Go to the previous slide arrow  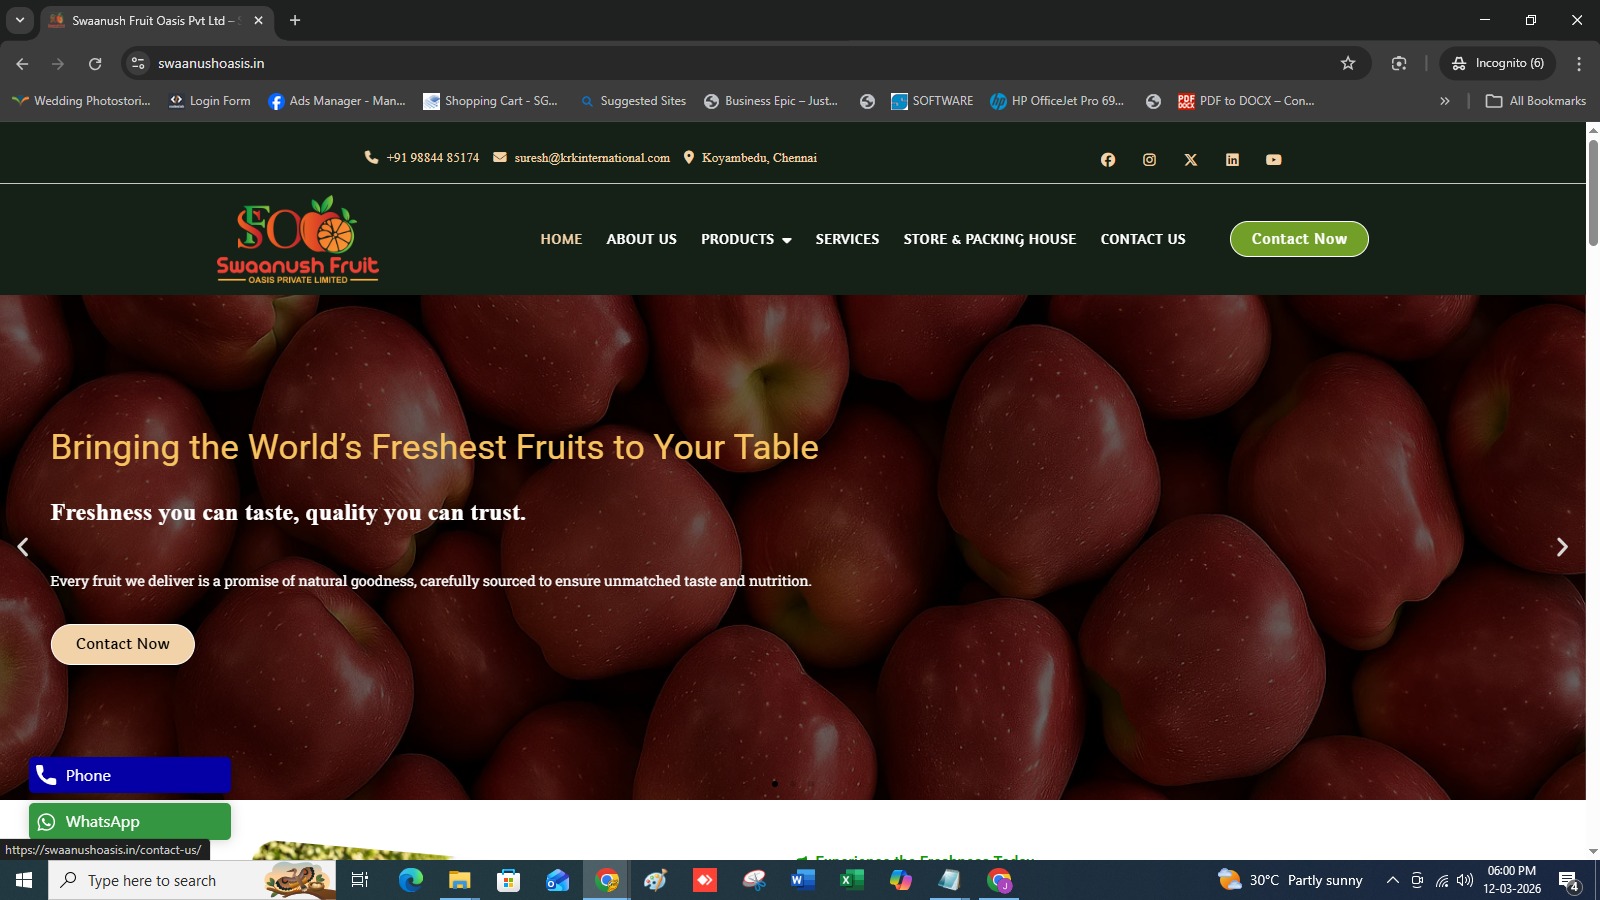[x=23, y=547]
